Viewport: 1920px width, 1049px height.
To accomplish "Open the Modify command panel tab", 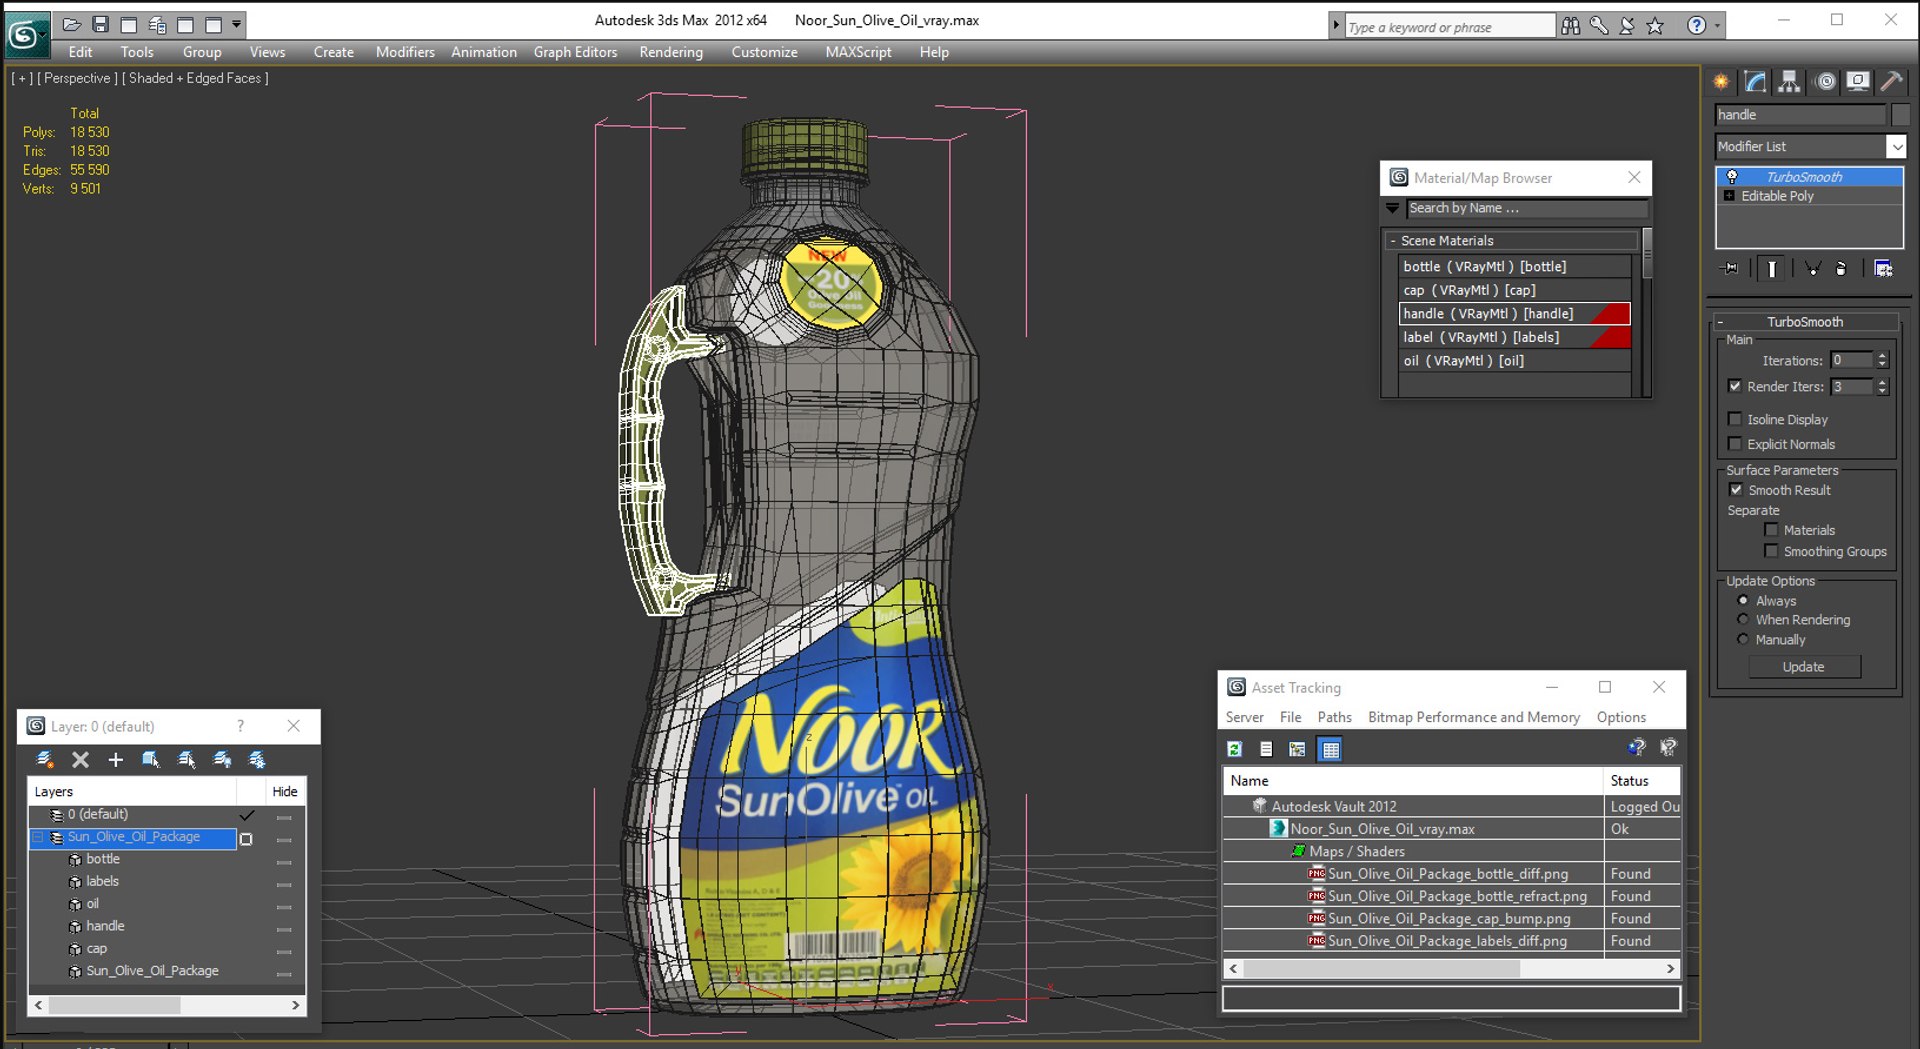I will [x=1755, y=82].
